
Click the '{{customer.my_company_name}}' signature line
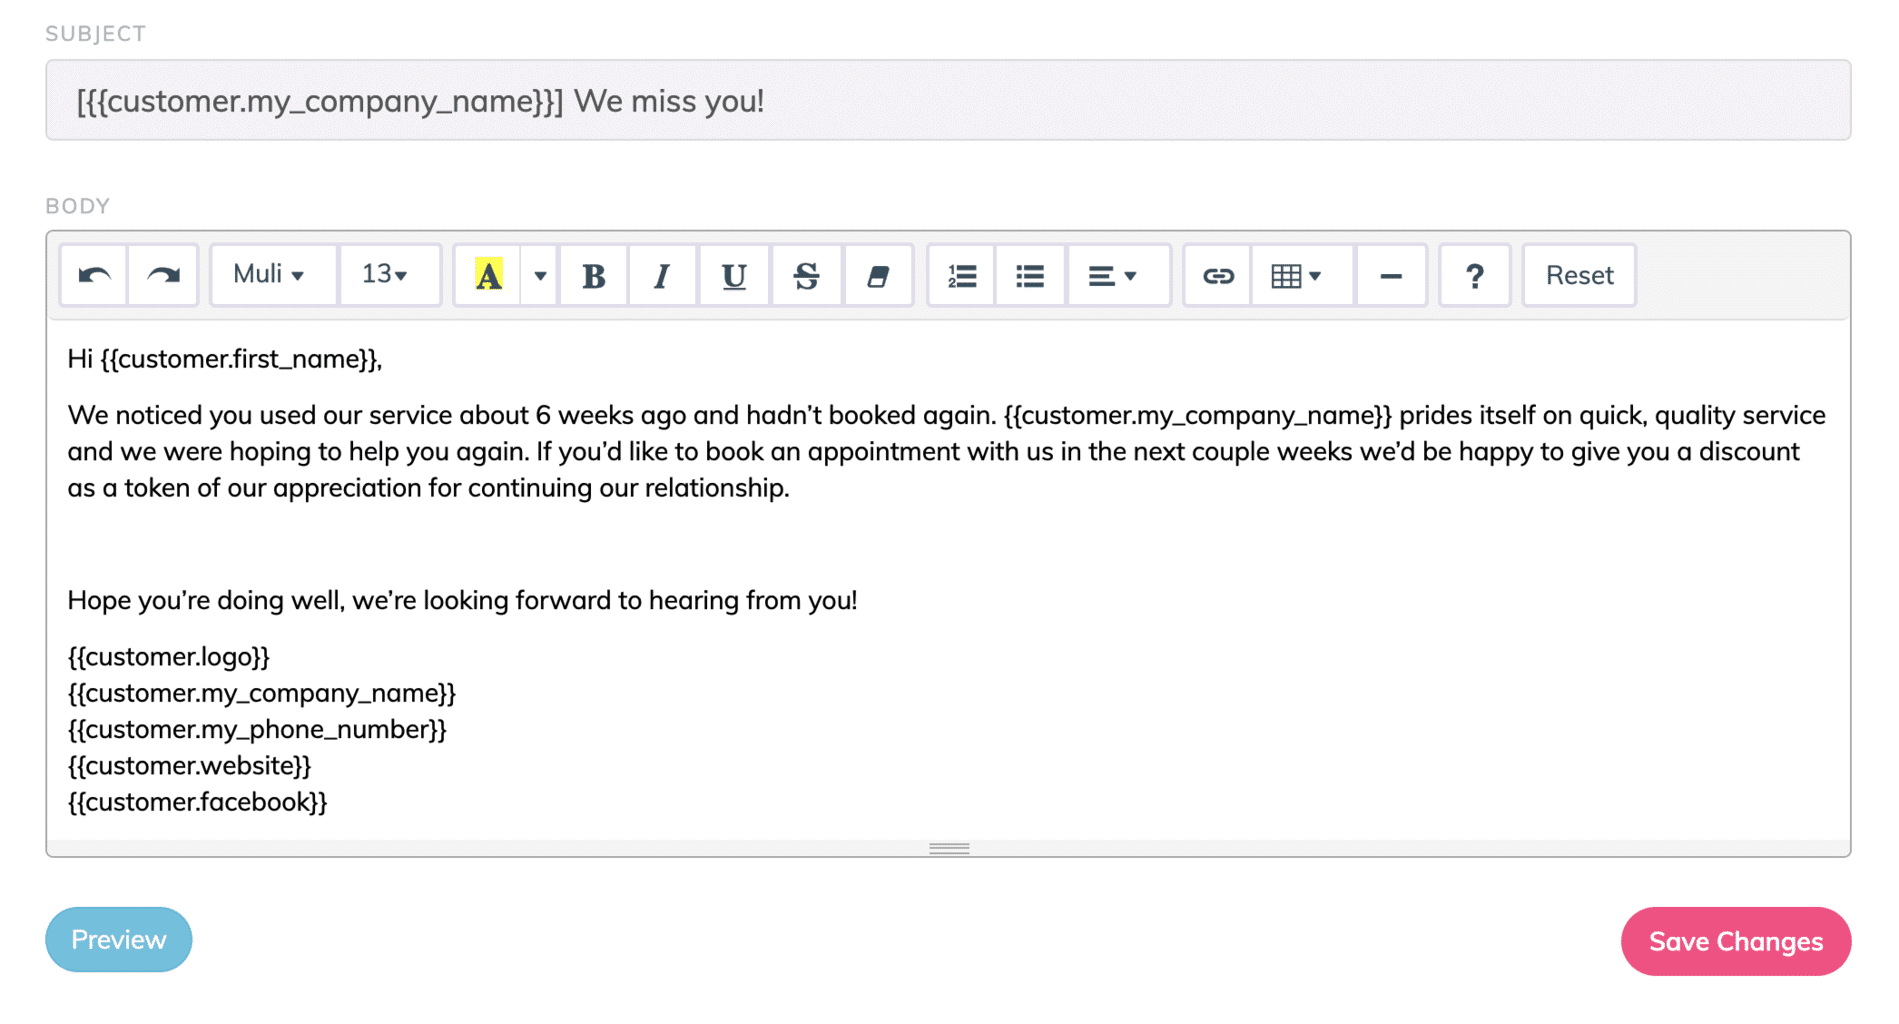point(261,693)
